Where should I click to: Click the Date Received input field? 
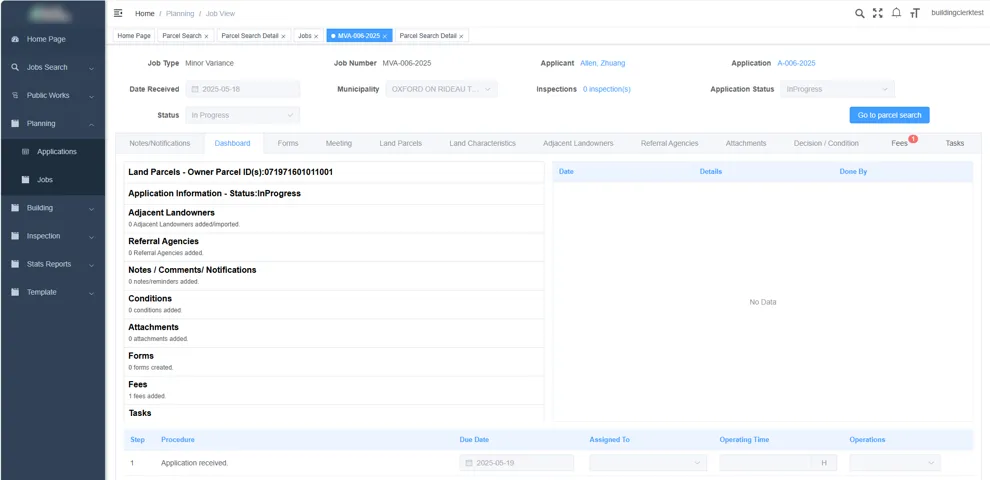242,90
